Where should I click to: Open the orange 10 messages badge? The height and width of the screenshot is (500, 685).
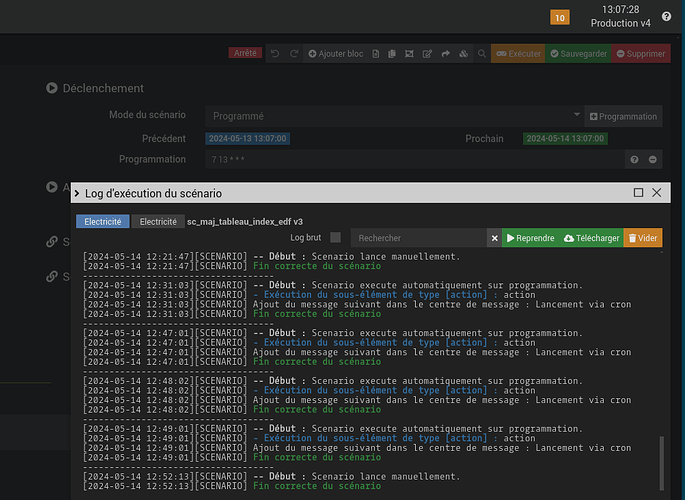coord(560,18)
